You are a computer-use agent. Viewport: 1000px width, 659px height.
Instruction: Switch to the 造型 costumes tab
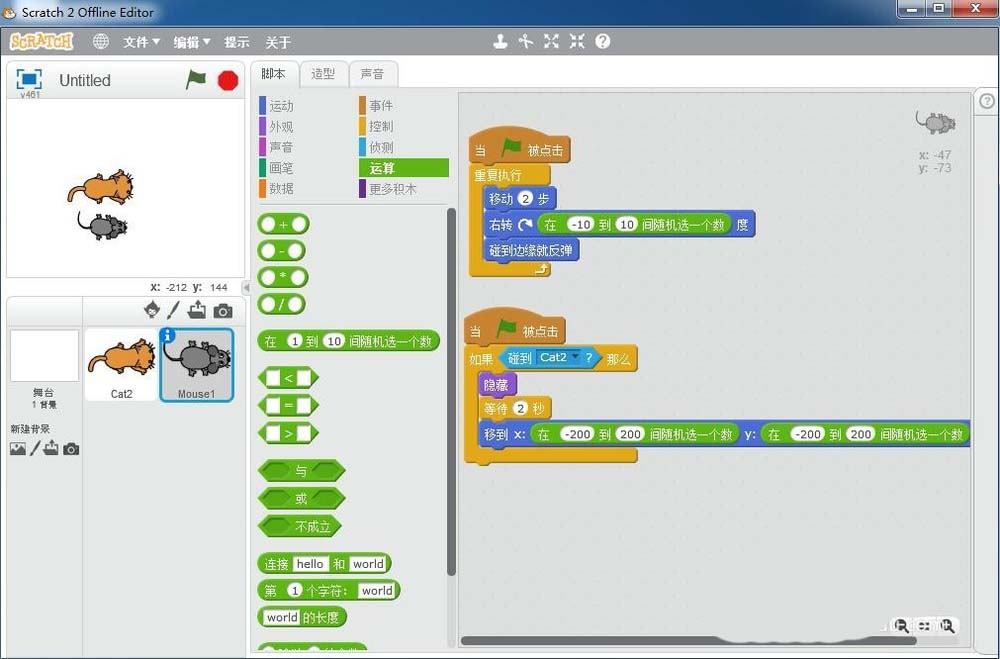tap(323, 74)
